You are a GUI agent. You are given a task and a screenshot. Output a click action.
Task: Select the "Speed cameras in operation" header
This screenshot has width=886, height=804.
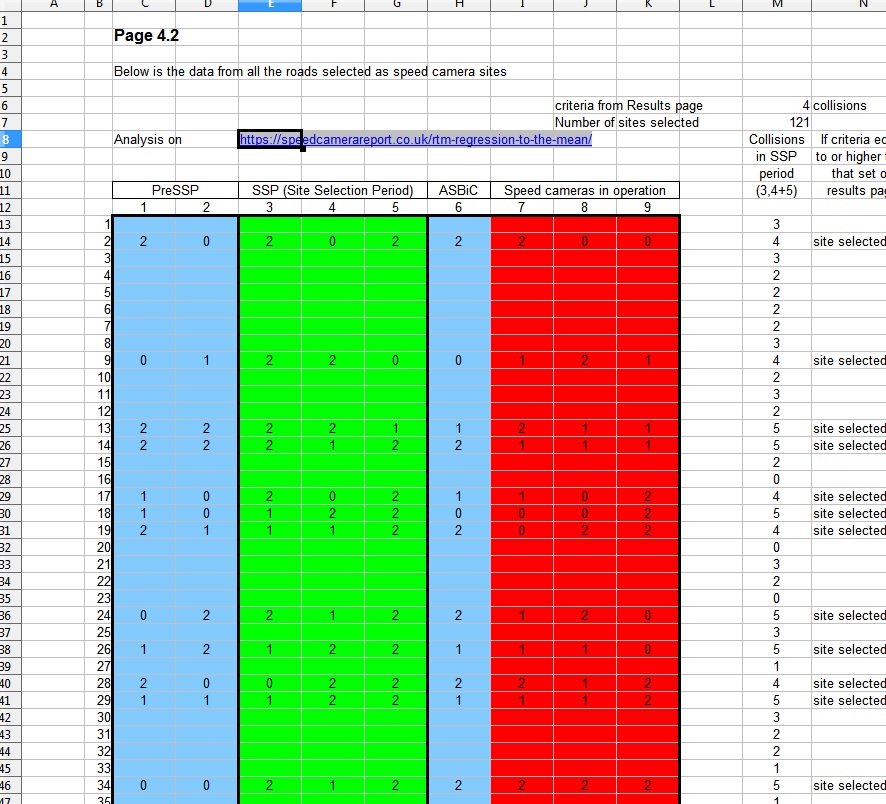[584, 191]
